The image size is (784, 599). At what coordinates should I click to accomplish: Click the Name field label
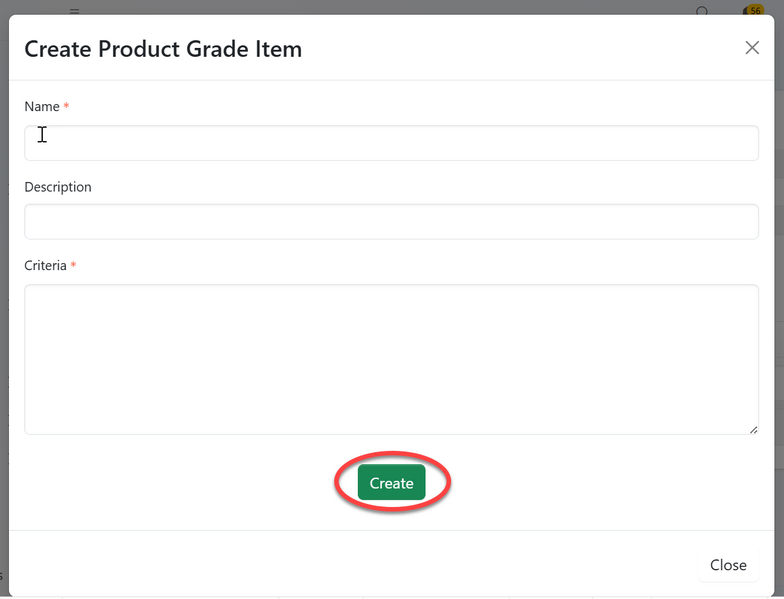42,107
